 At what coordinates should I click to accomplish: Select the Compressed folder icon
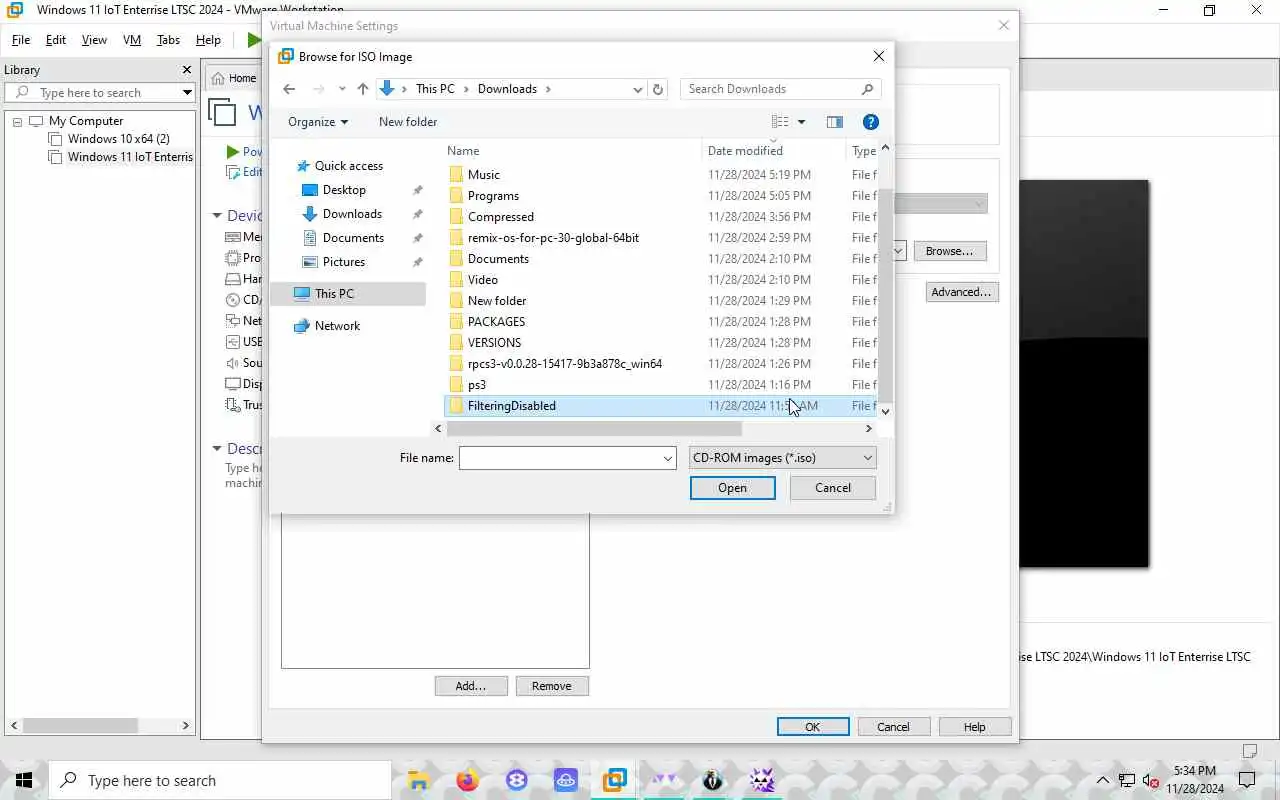click(x=456, y=217)
